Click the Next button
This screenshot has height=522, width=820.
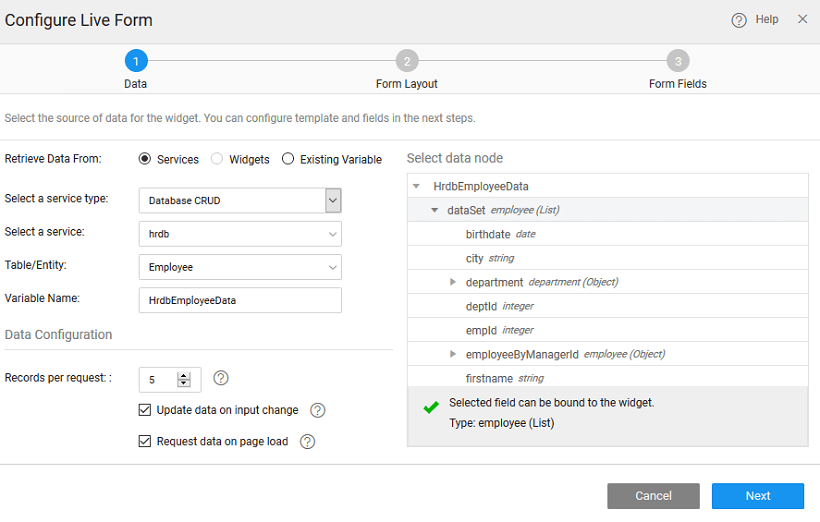(757, 496)
